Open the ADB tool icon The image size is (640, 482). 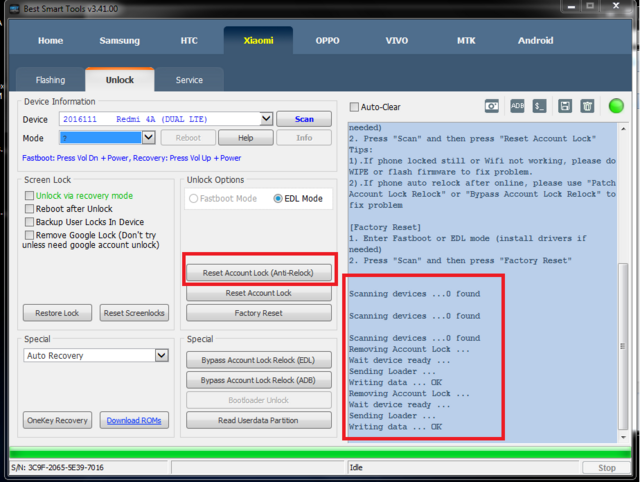(x=517, y=106)
